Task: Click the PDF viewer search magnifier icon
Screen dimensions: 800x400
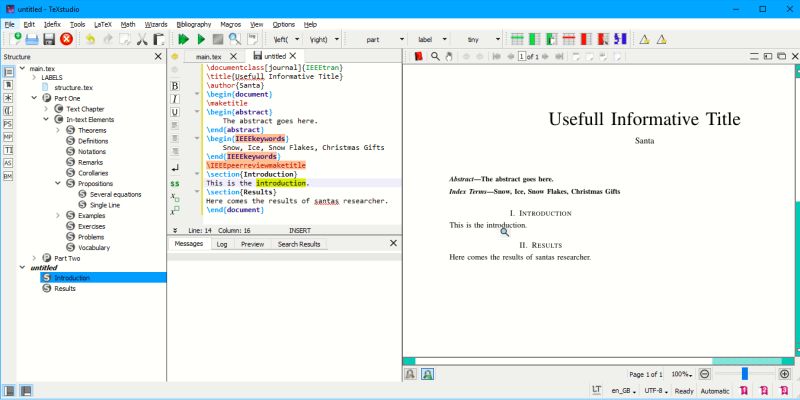Action: pos(435,57)
